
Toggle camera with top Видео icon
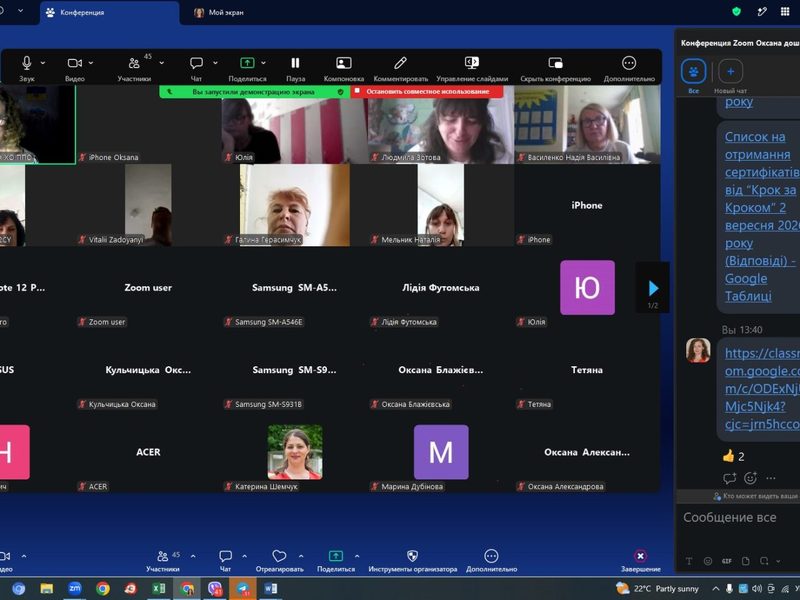(74, 63)
